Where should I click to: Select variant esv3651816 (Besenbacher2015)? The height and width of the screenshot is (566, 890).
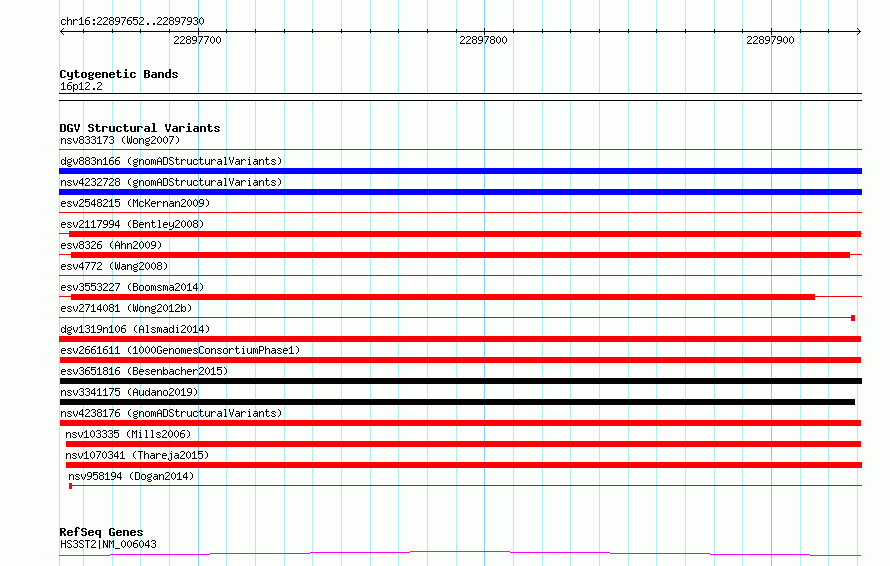coord(144,371)
